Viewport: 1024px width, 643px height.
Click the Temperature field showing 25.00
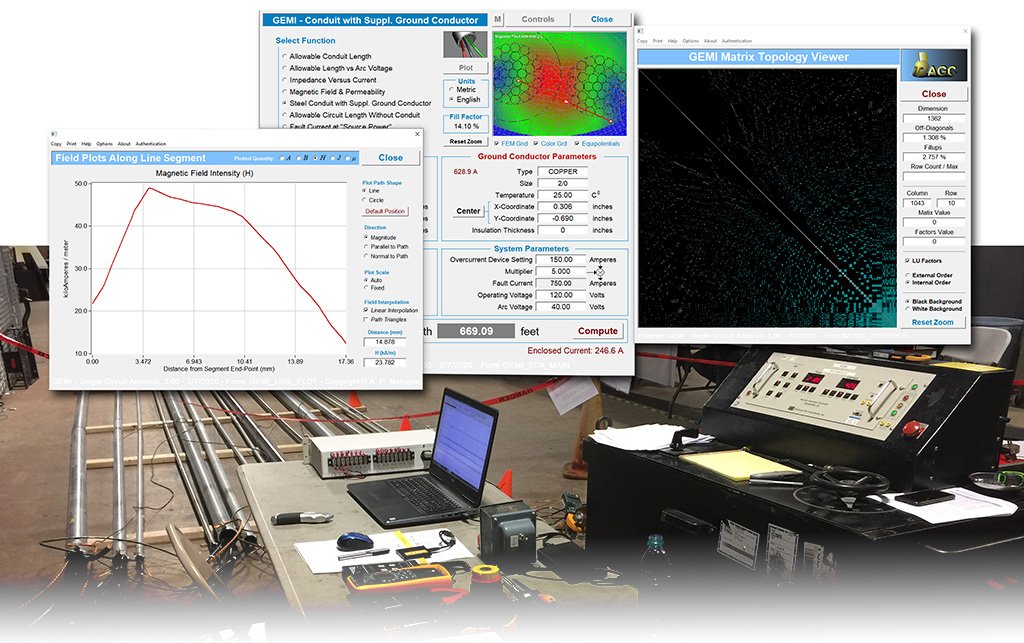coord(562,195)
